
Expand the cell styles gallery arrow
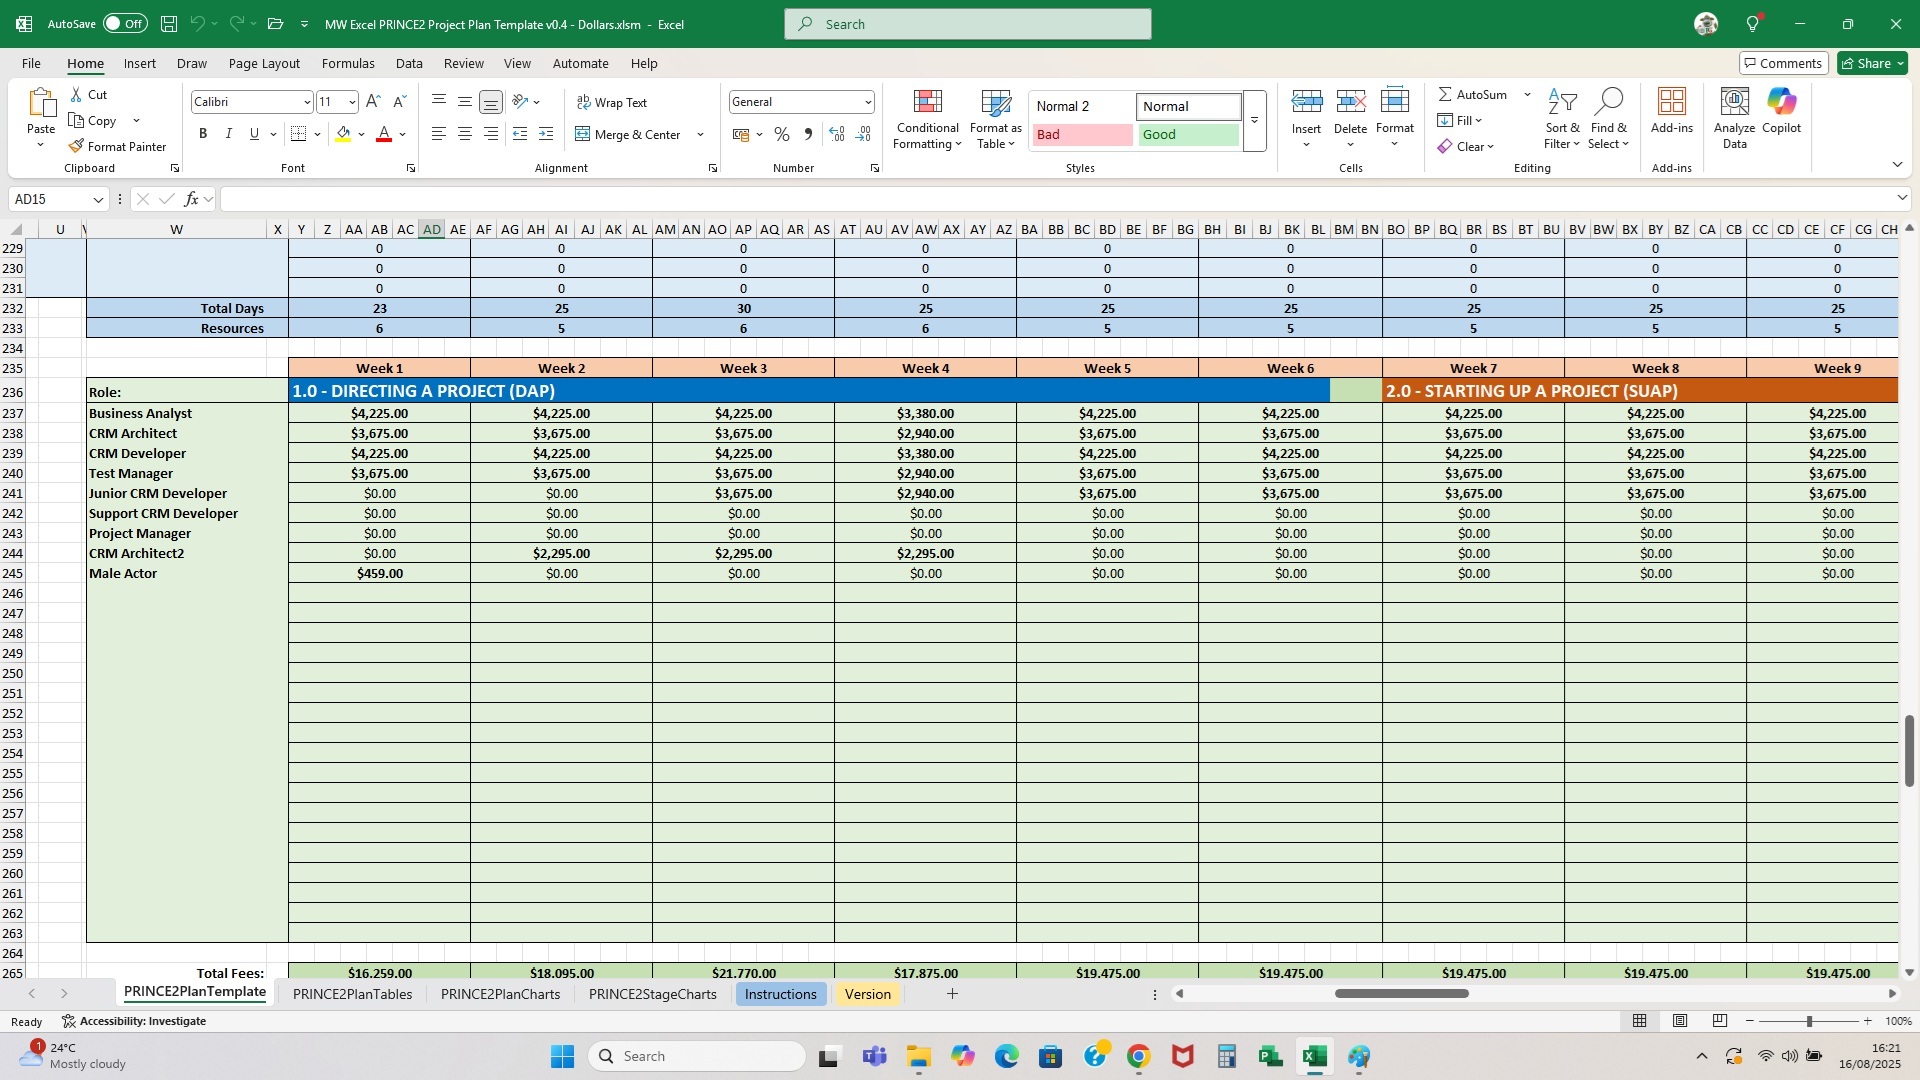(1254, 121)
